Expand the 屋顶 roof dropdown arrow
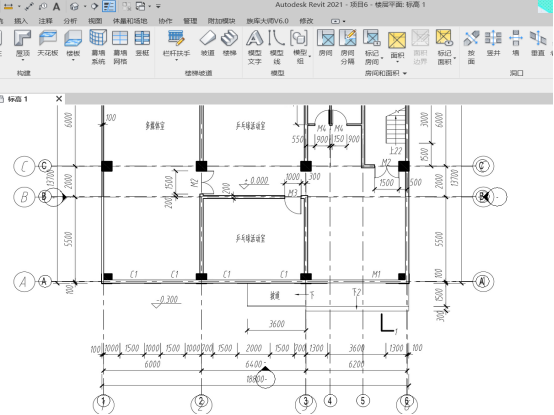This screenshot has width=554, height=415. tap(23, 60)
